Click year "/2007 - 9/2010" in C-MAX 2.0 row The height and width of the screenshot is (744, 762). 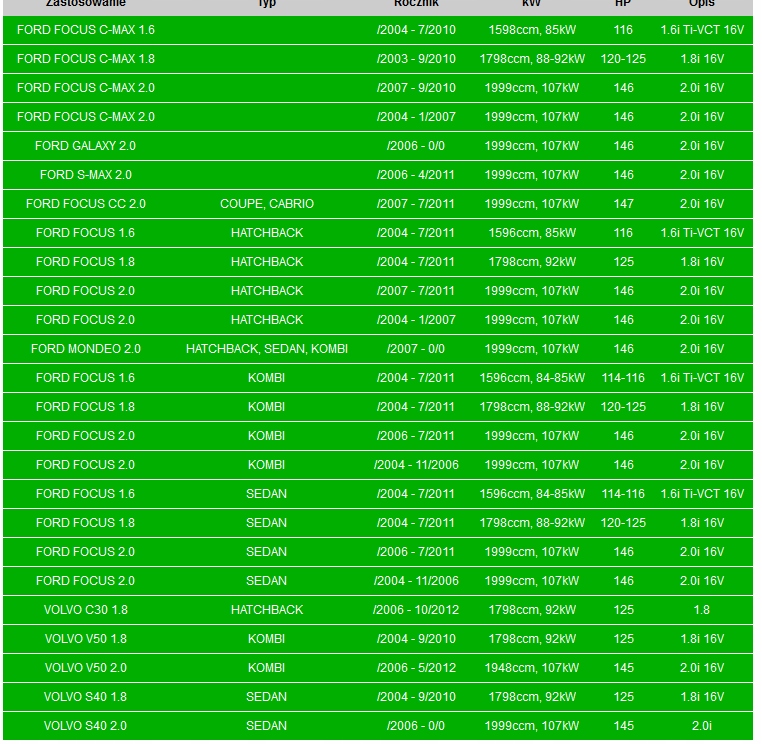point(416,88)
